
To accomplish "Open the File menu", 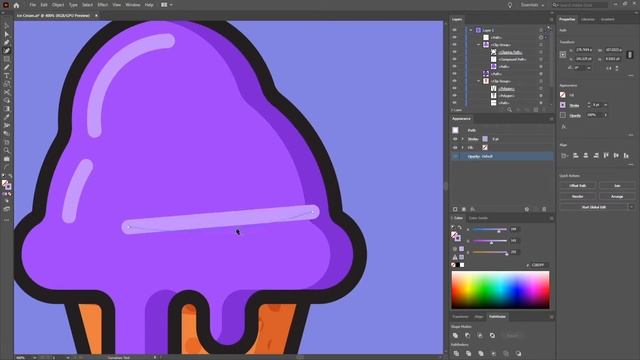I will pos(33,5).
